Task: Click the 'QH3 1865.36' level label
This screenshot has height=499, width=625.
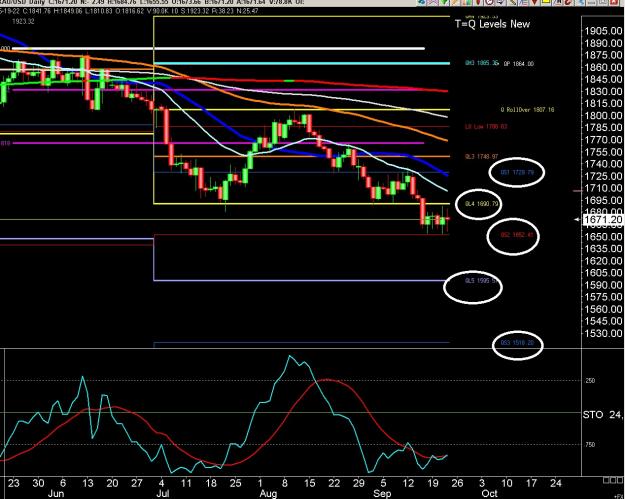Action: click(482, 63)
